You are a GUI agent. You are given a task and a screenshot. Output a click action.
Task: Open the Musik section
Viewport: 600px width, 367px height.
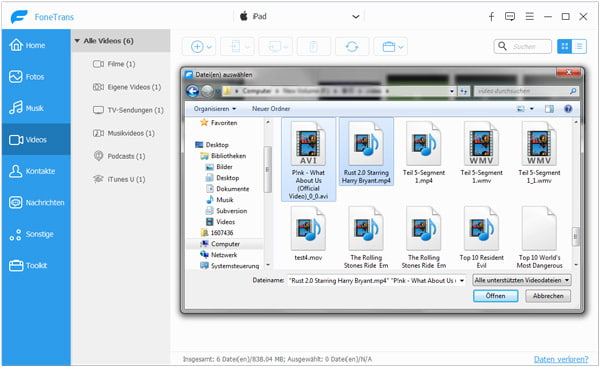pos(36,108)
